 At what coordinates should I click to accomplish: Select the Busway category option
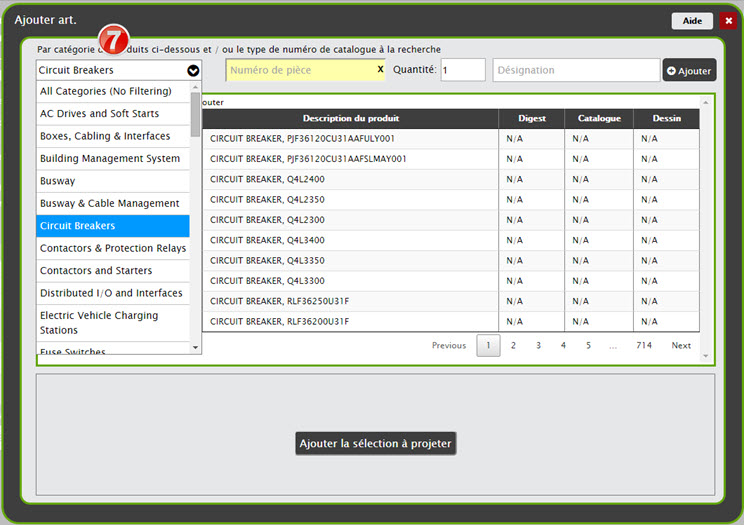point(113,181)
